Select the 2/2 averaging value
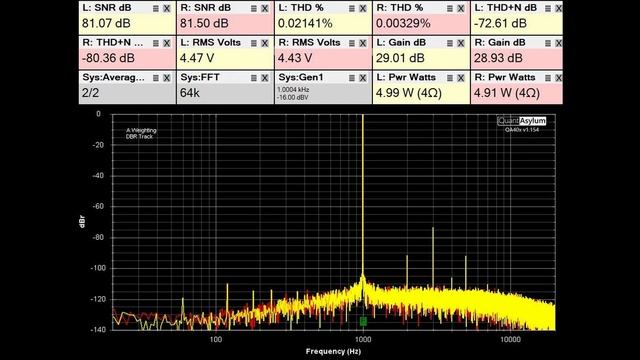Screen dimensions: 640x360 pyautogui.click(x=90, y=93)
